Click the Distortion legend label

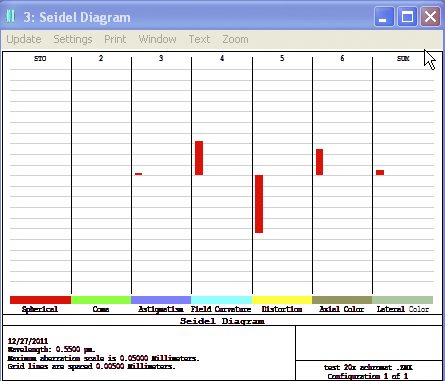(282, 309)
